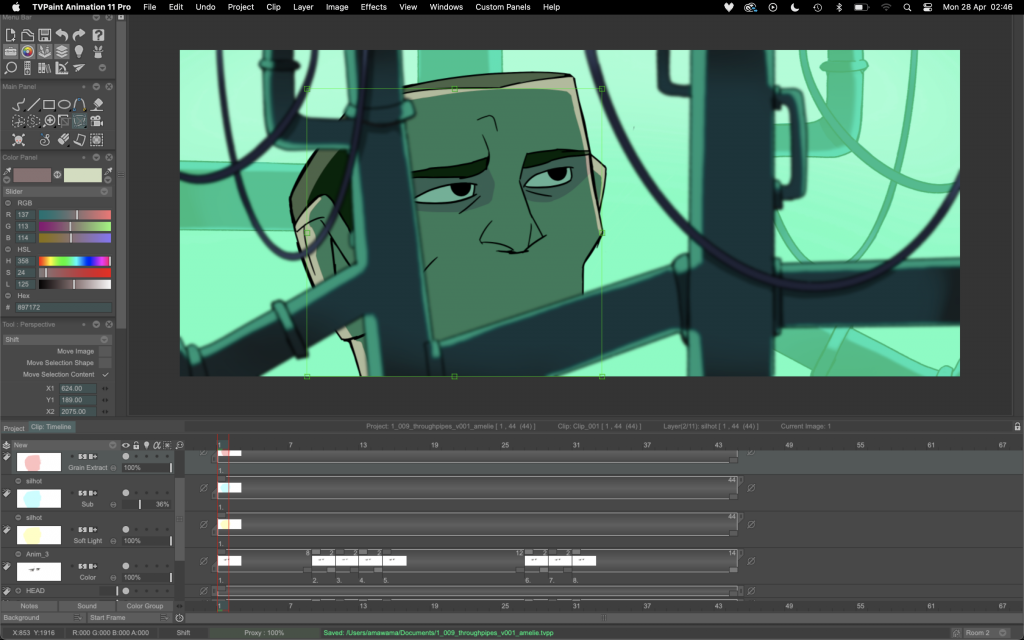Select the Spline curve tool

pyautogui.click(x=79, y=104)
